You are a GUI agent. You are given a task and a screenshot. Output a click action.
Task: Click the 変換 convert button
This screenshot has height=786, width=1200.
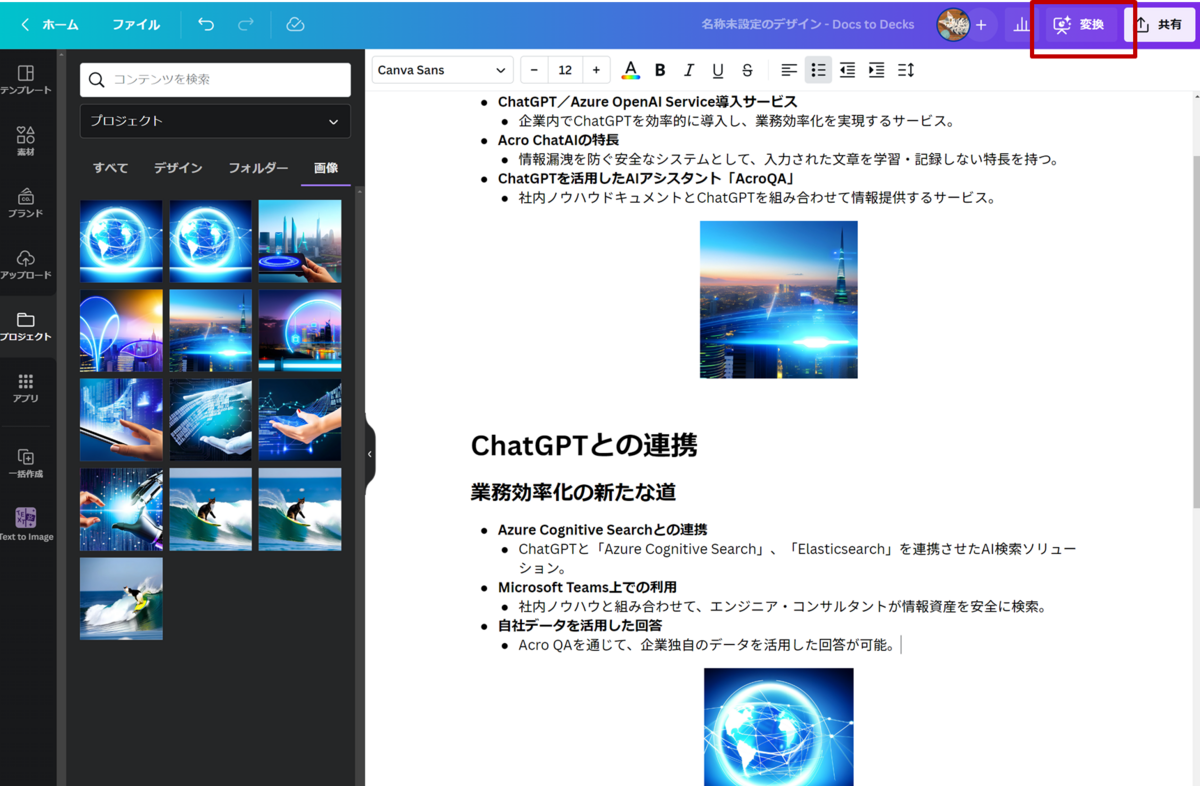coord(1079,24)
